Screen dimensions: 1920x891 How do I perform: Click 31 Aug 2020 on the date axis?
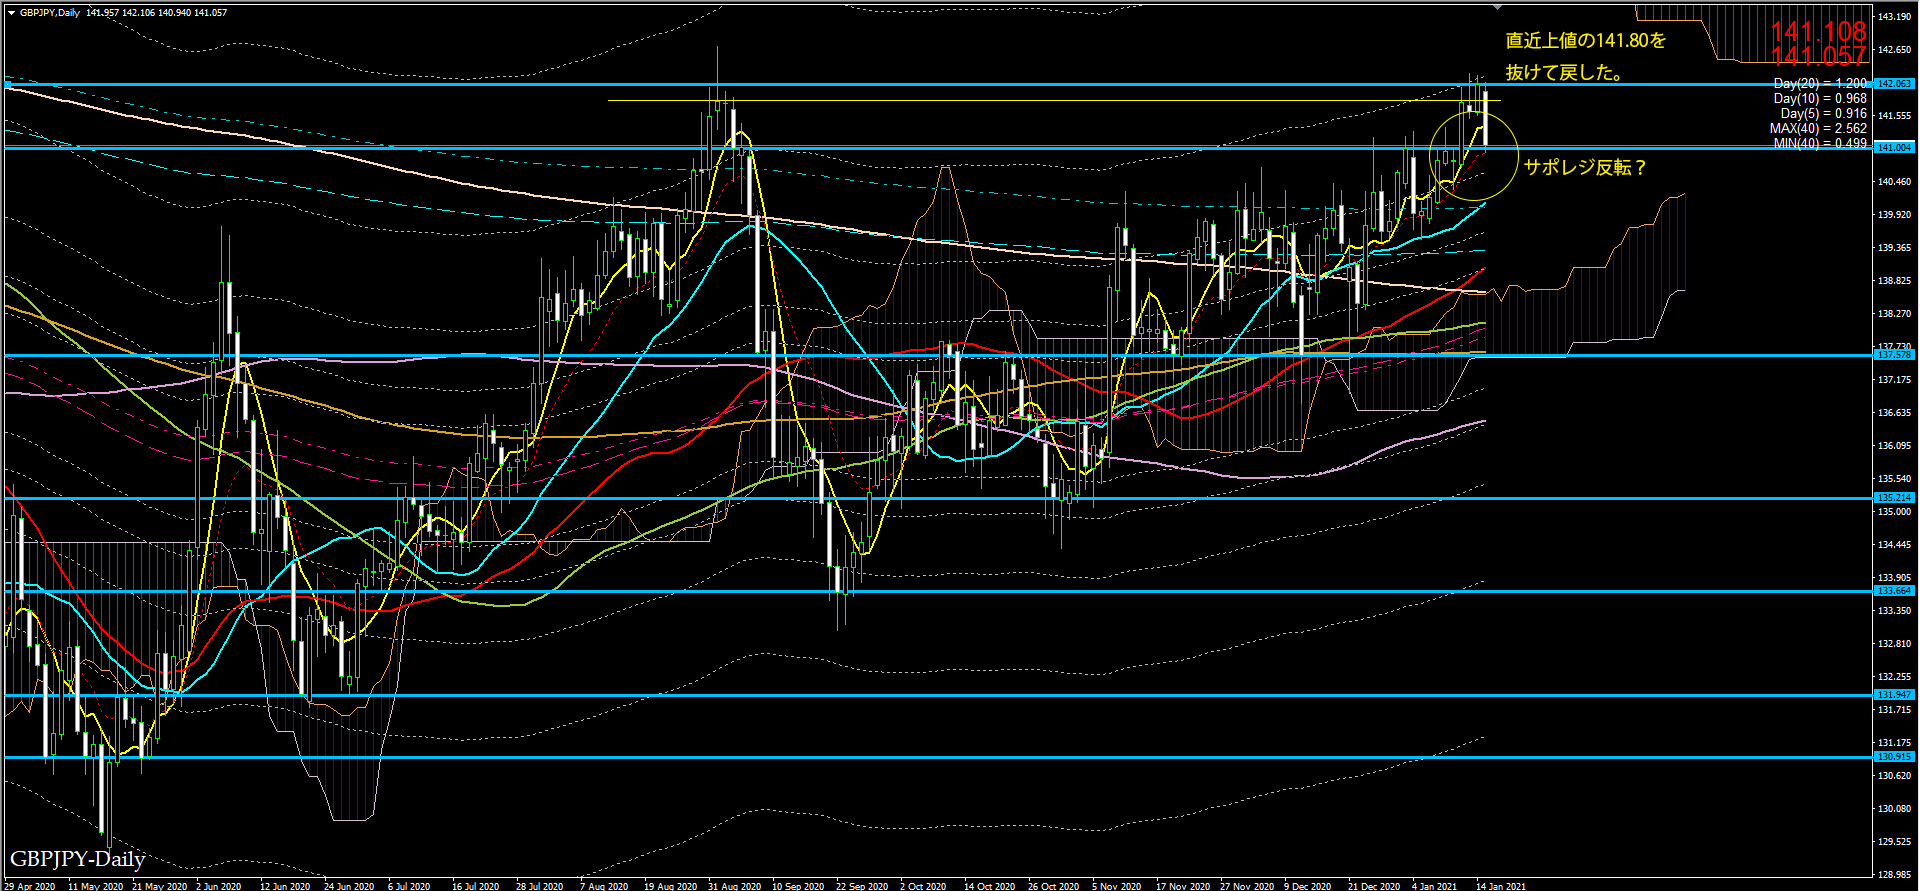[734, 886]
